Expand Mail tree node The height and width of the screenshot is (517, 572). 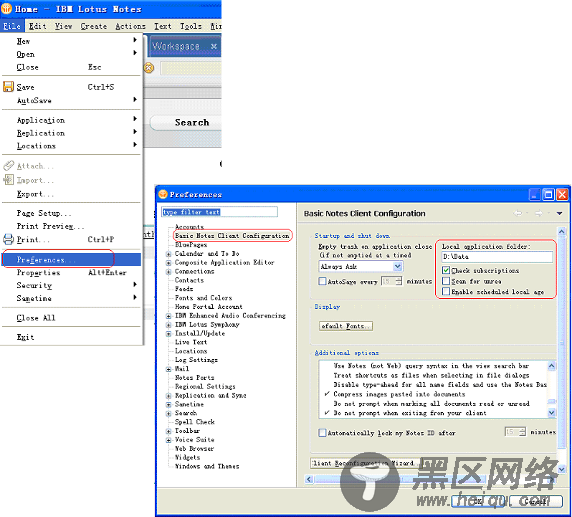click(169, 369)
